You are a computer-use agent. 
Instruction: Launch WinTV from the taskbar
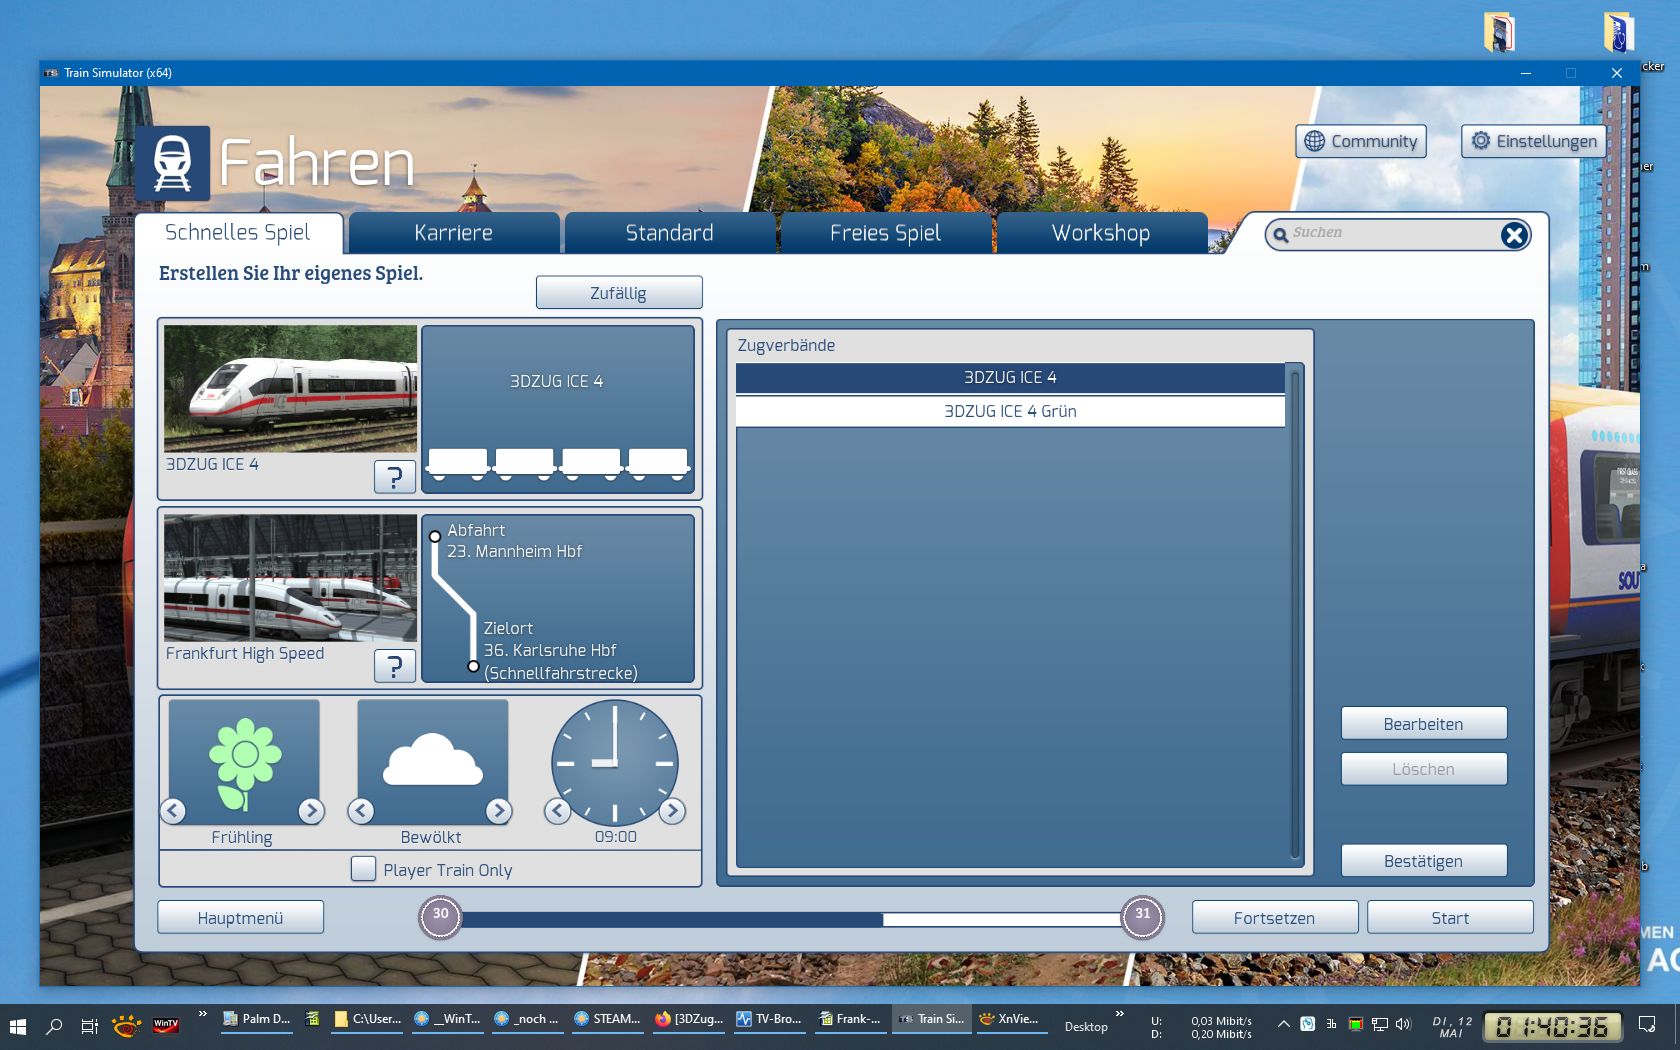(166, 1025)
